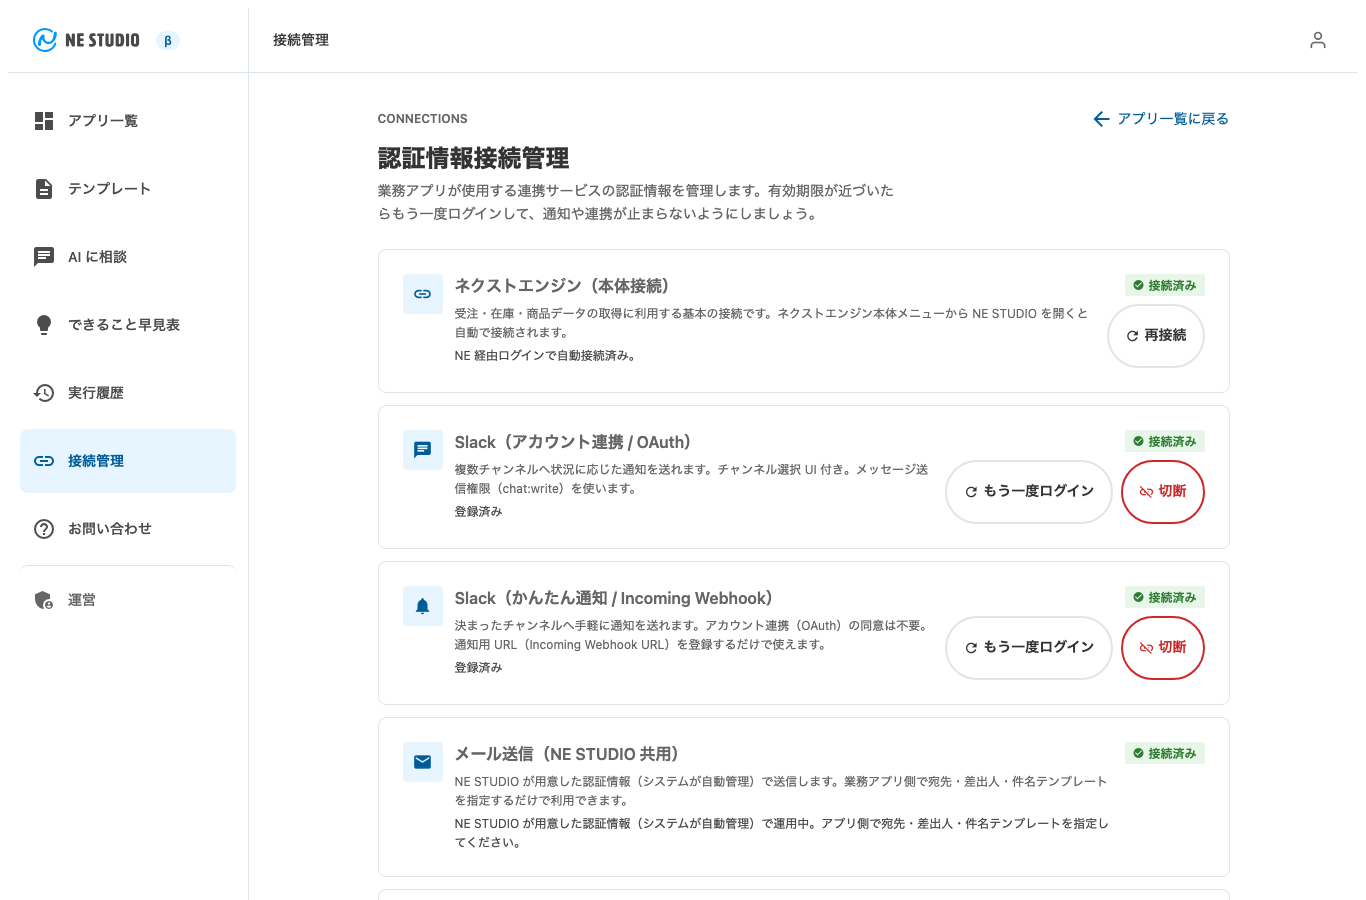This screenshot has width=1366, height=900.
Task: Click the beta badge next to NE STUDIO
Action: [x=168, y=41]
